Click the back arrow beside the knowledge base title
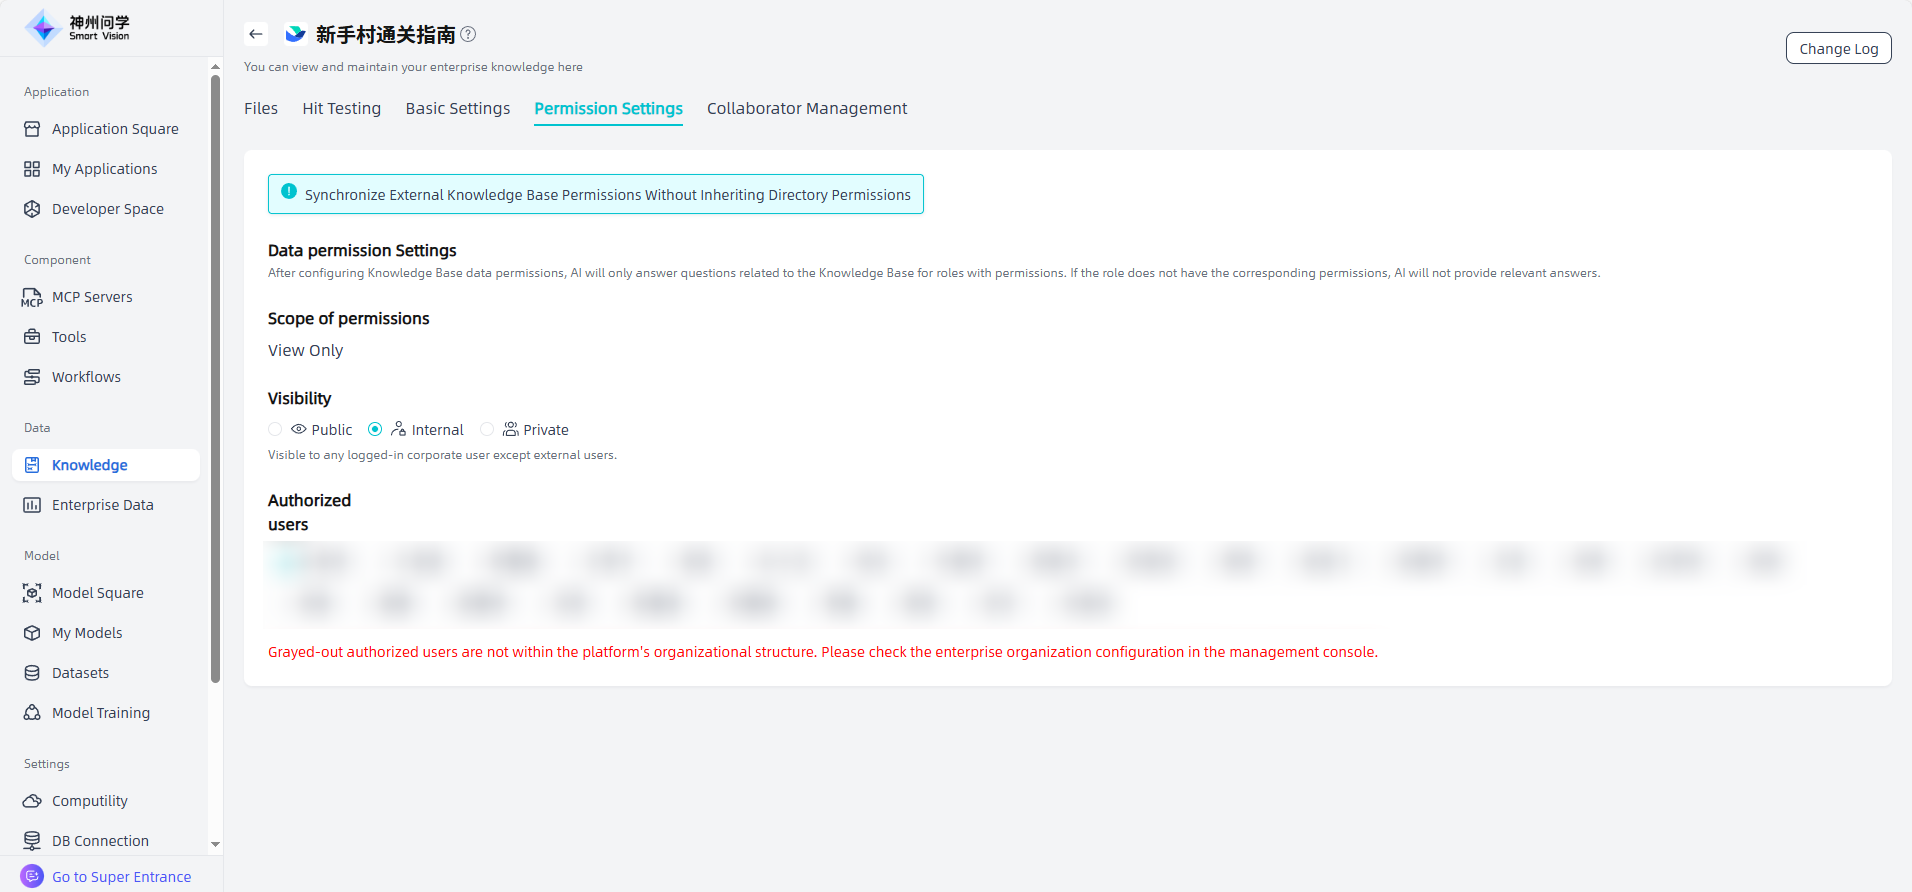Viewport: 1912px width, 892px height. [256, 34]
